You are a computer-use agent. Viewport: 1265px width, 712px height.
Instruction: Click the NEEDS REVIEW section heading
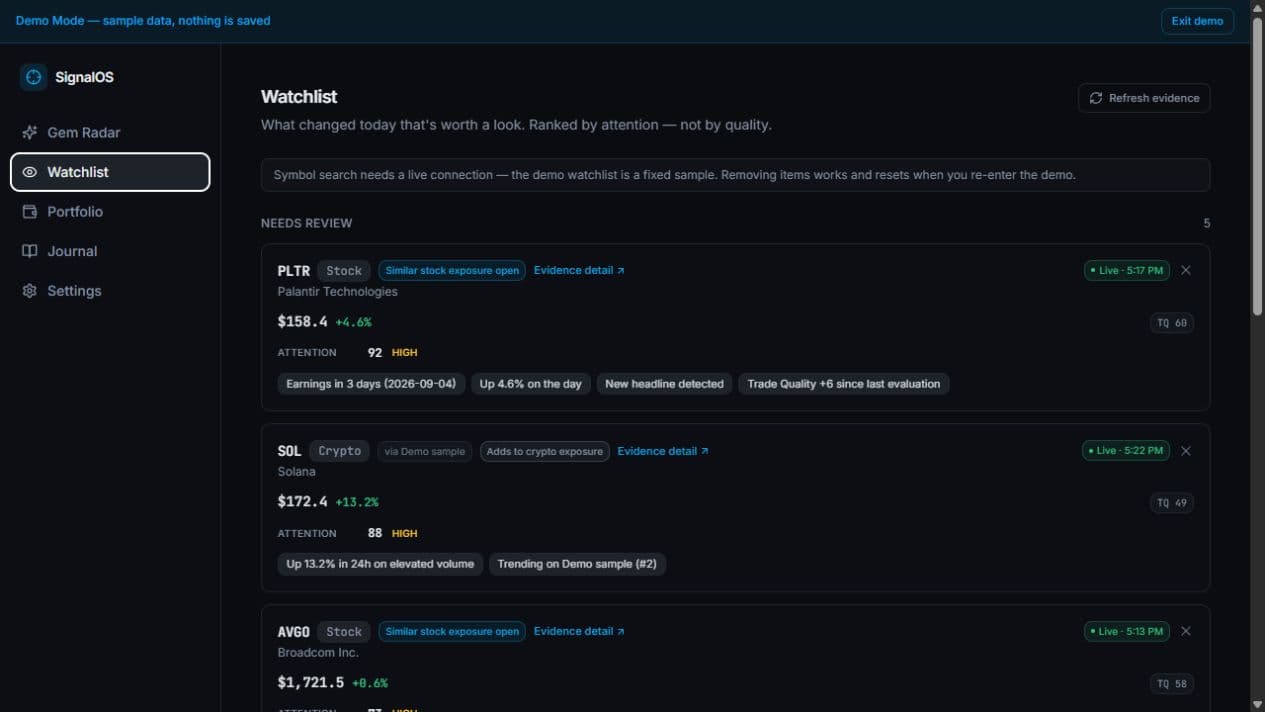pos(307,223)
